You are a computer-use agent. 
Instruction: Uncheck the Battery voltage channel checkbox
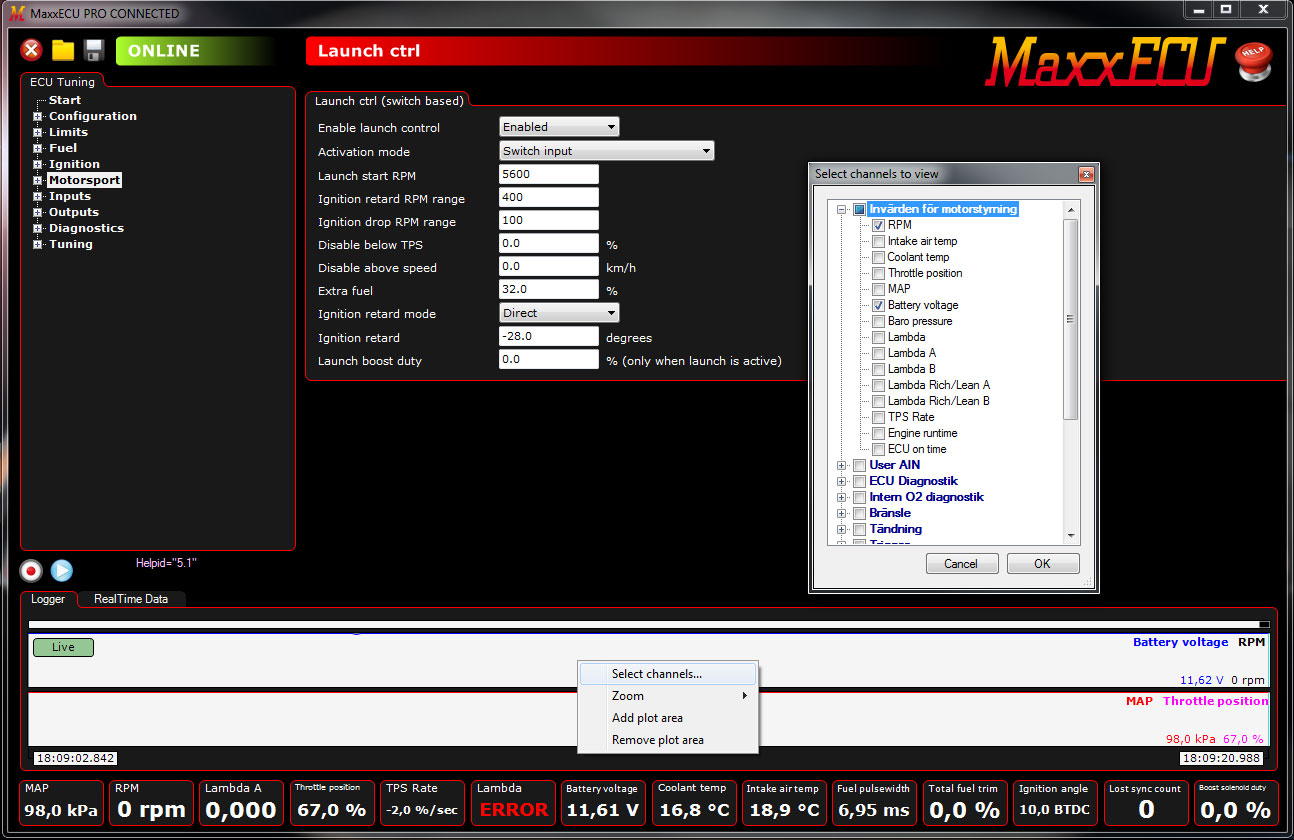878,305
